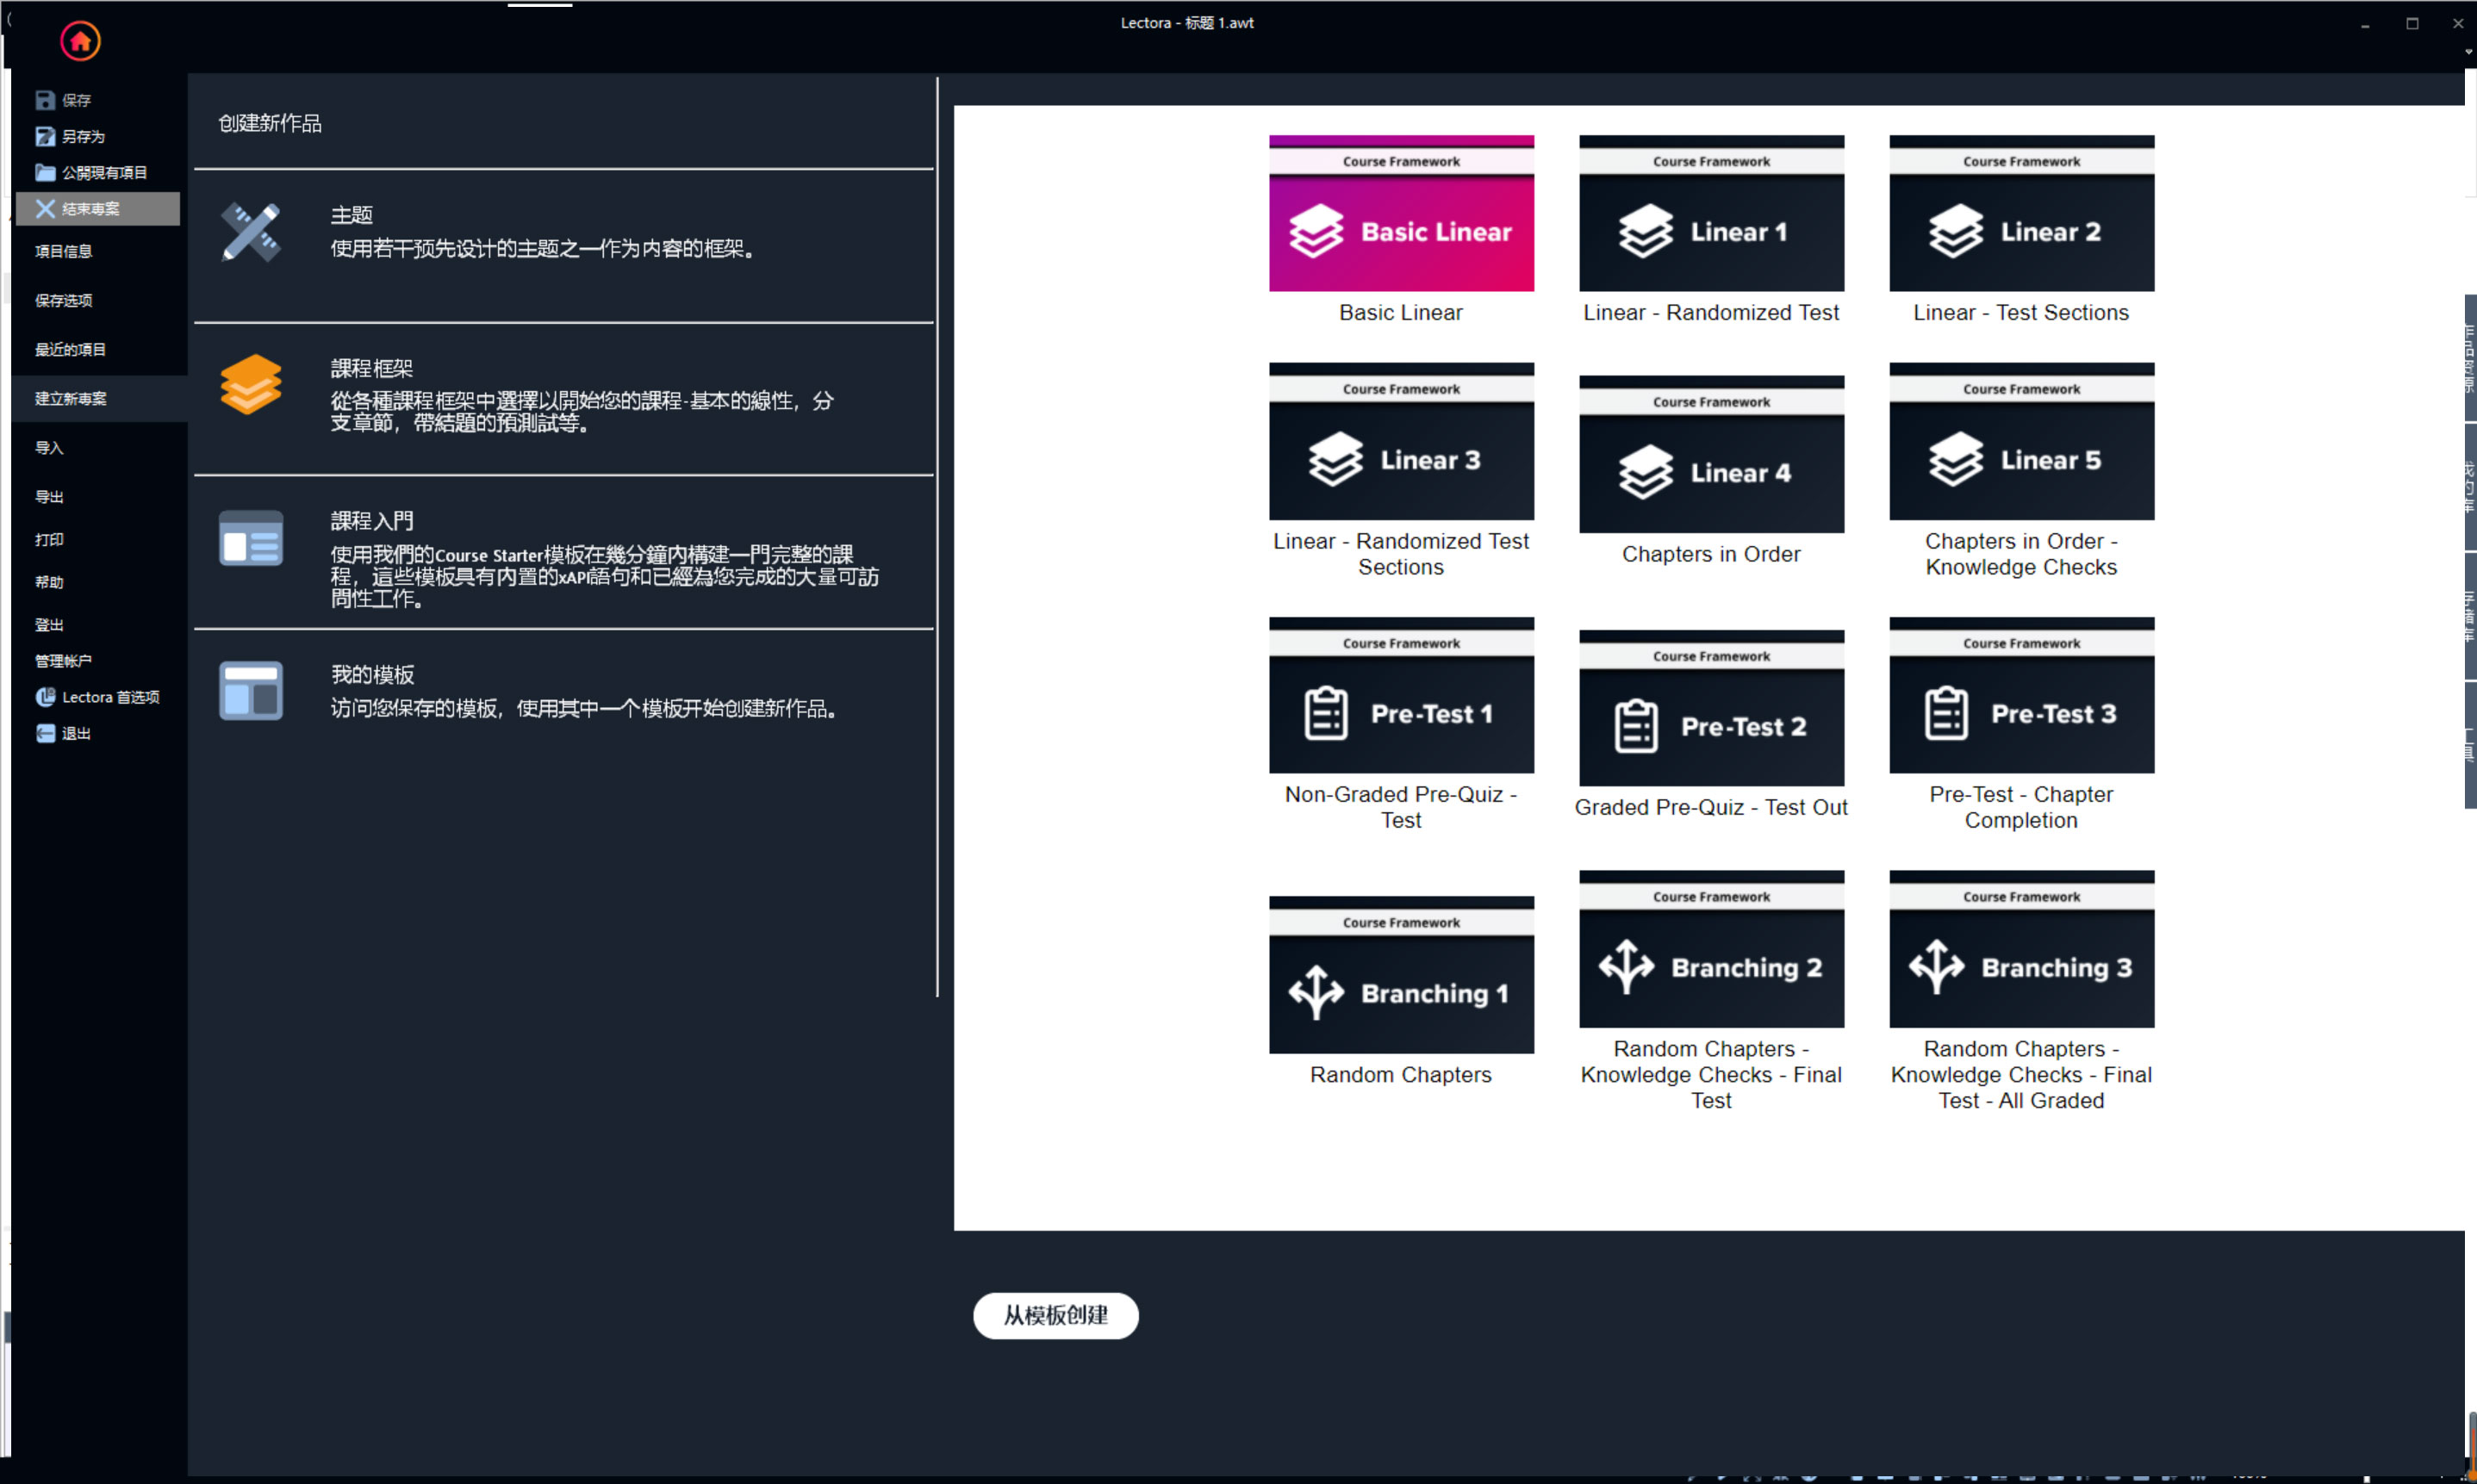
Task: Click the orange 課程框架 layers icon
Action: 251,384
